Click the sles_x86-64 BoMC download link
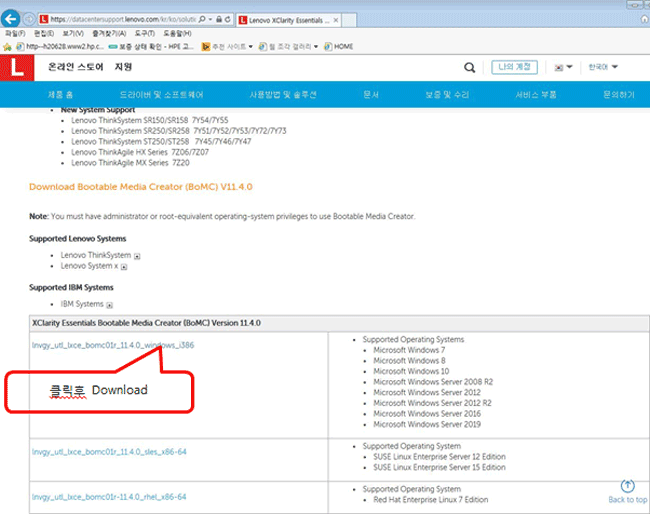650x514 pixels. [x=109, y=451]
